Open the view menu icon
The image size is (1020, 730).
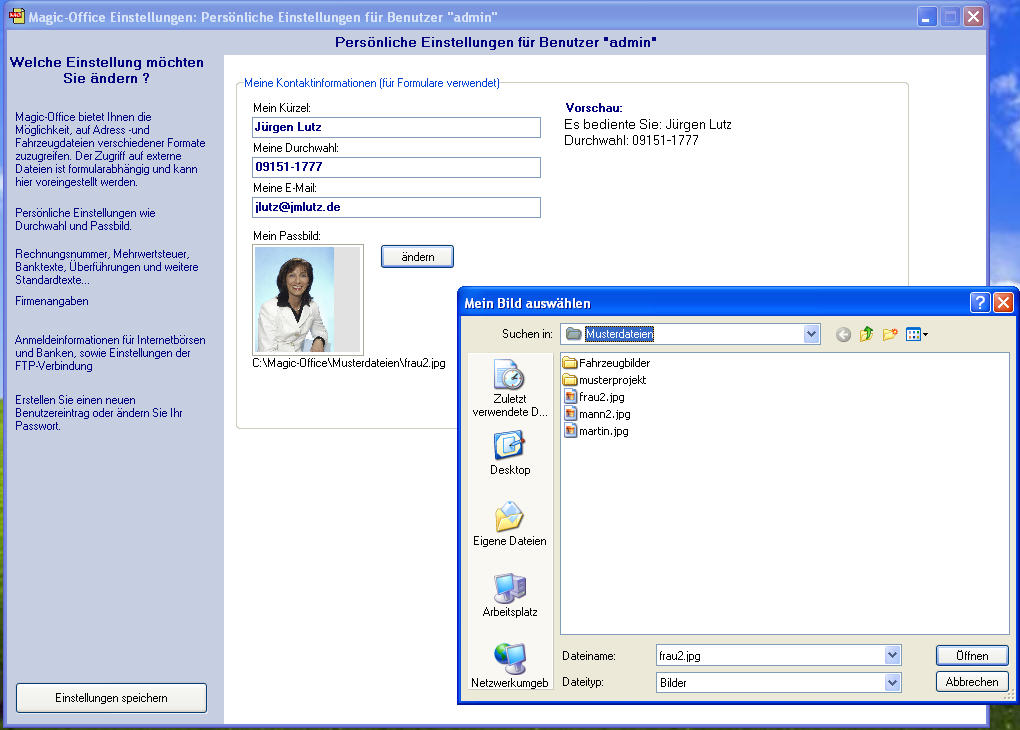917,334
